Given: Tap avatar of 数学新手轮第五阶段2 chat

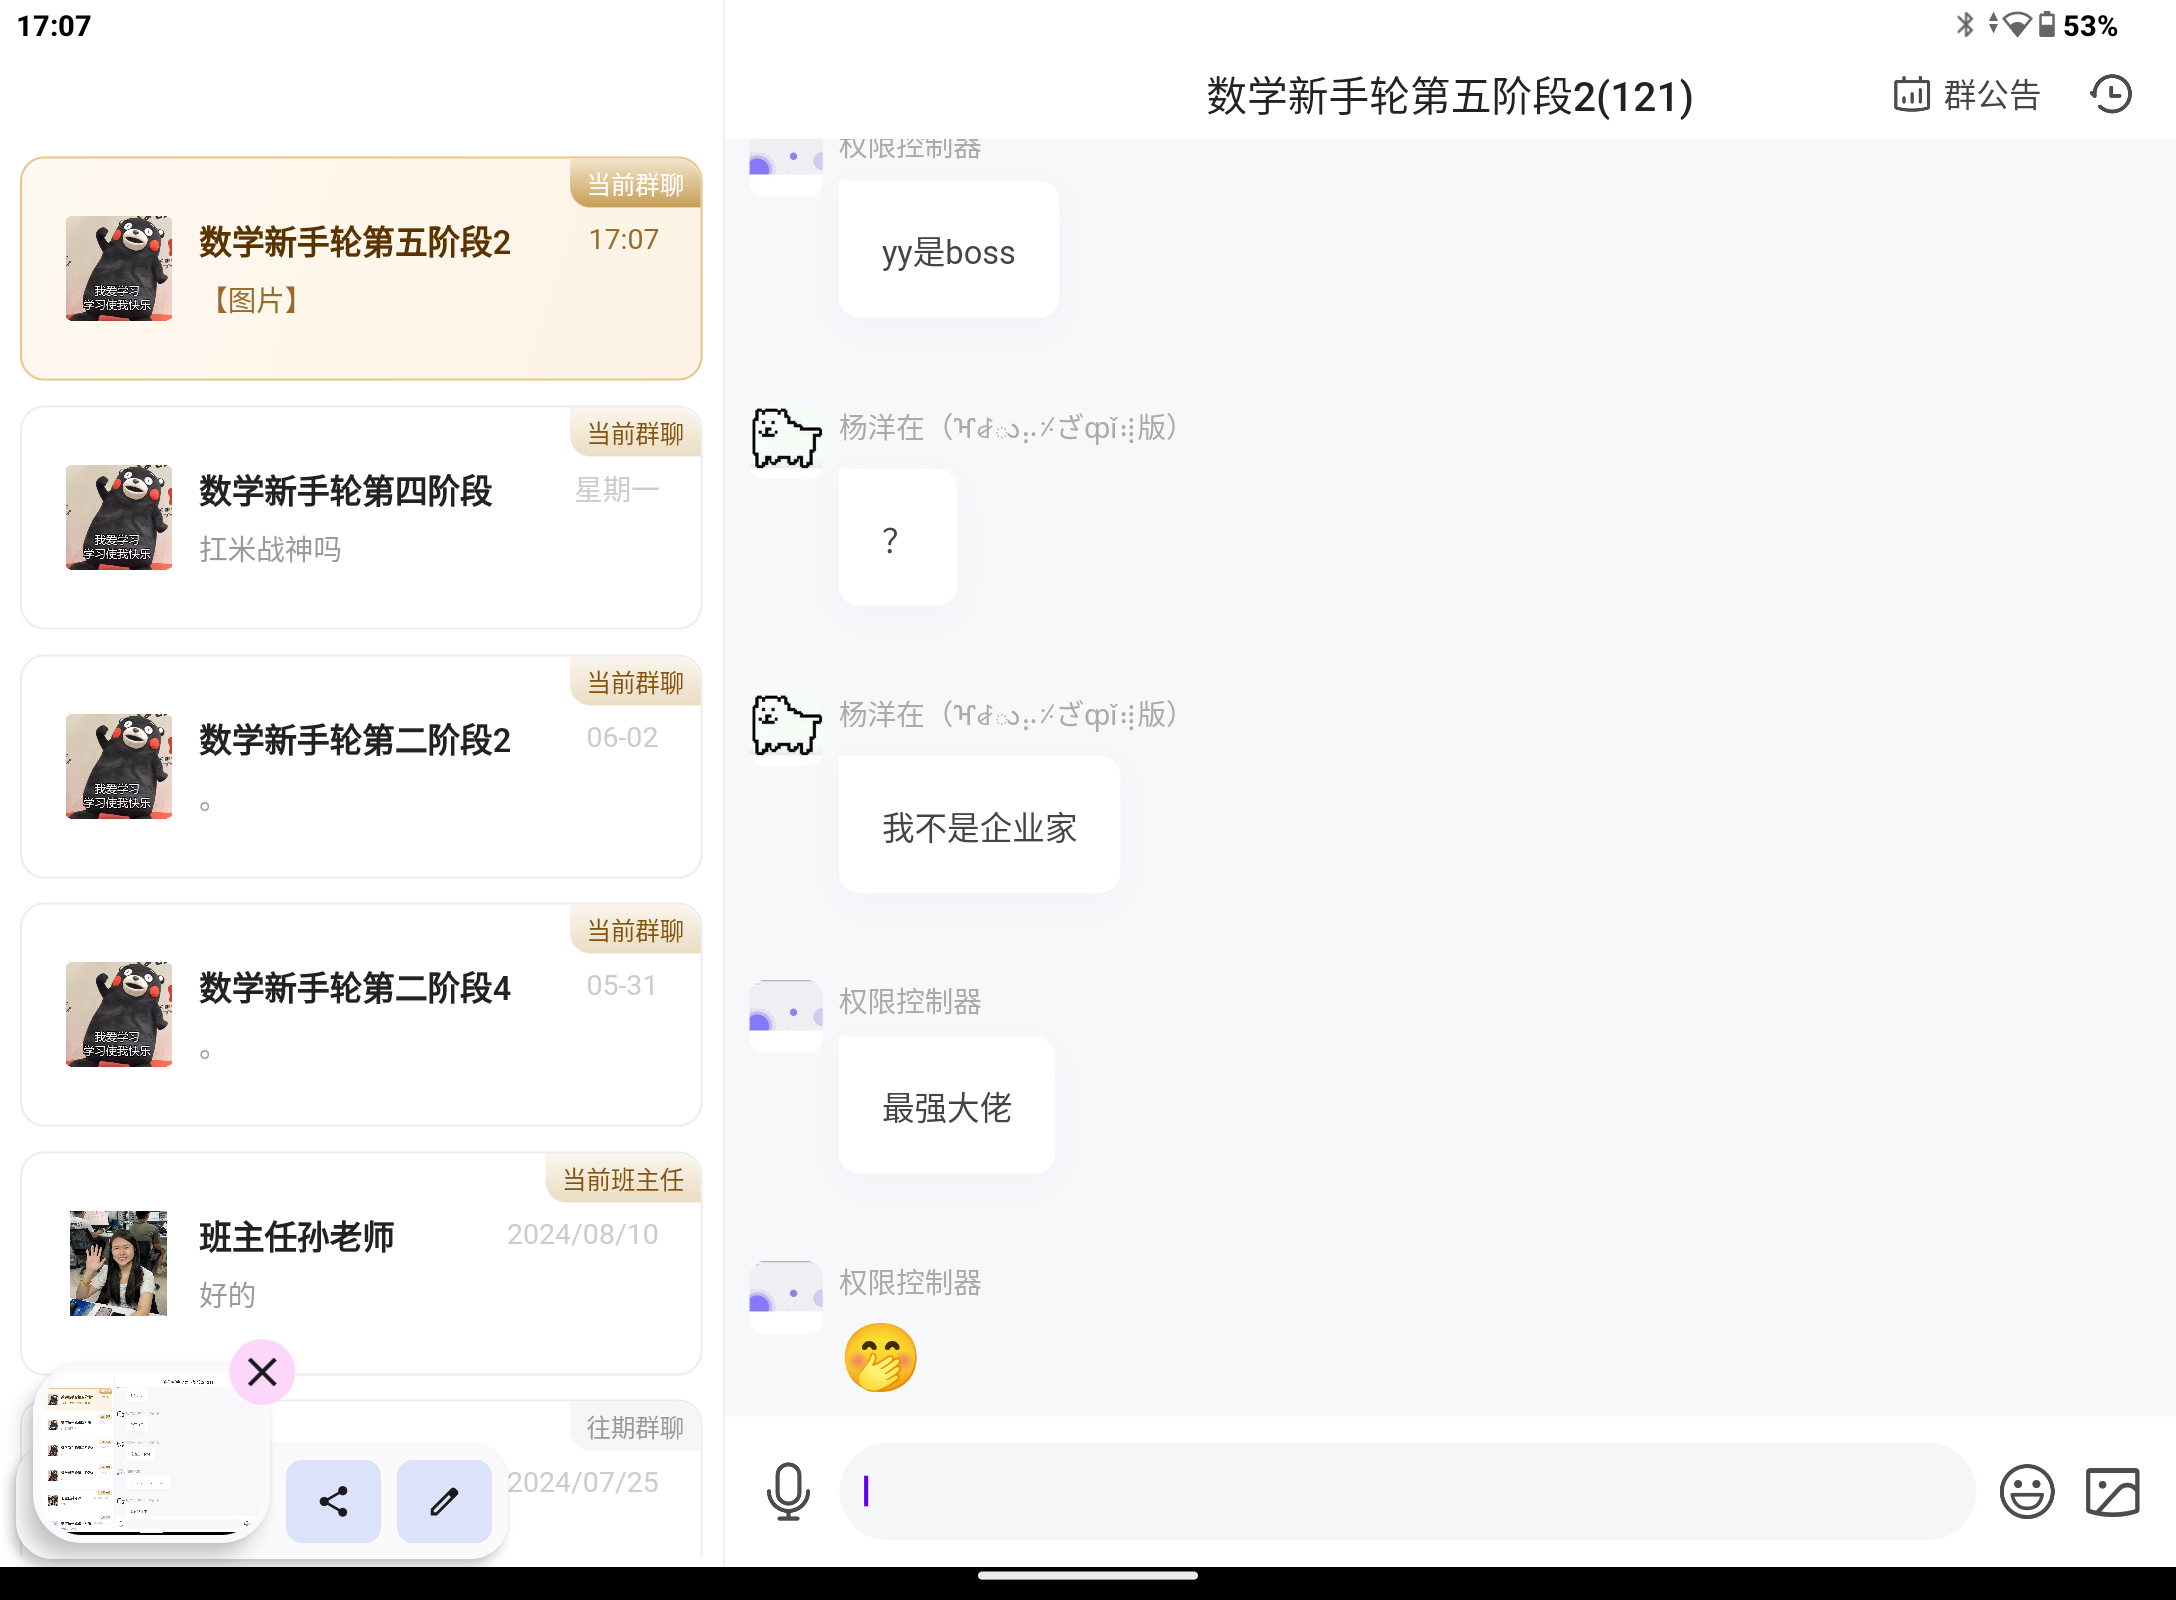Looking at the screenshot, I should click(119, 268).
